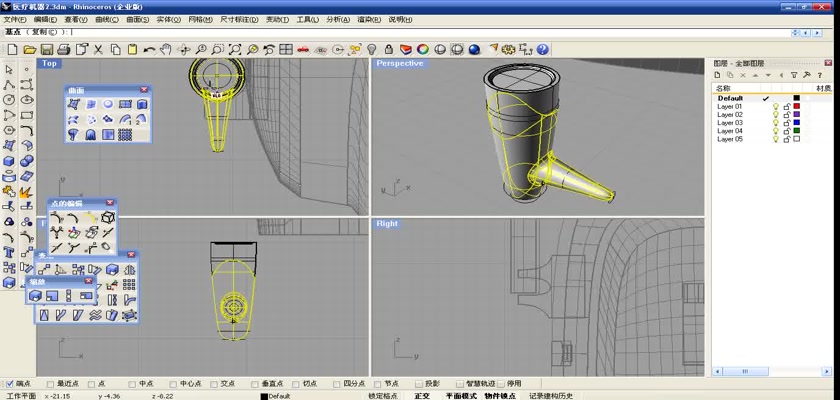Open the 曲线(C) menu
The height and width of the screenshot is (400, 840).
(107, 20)
